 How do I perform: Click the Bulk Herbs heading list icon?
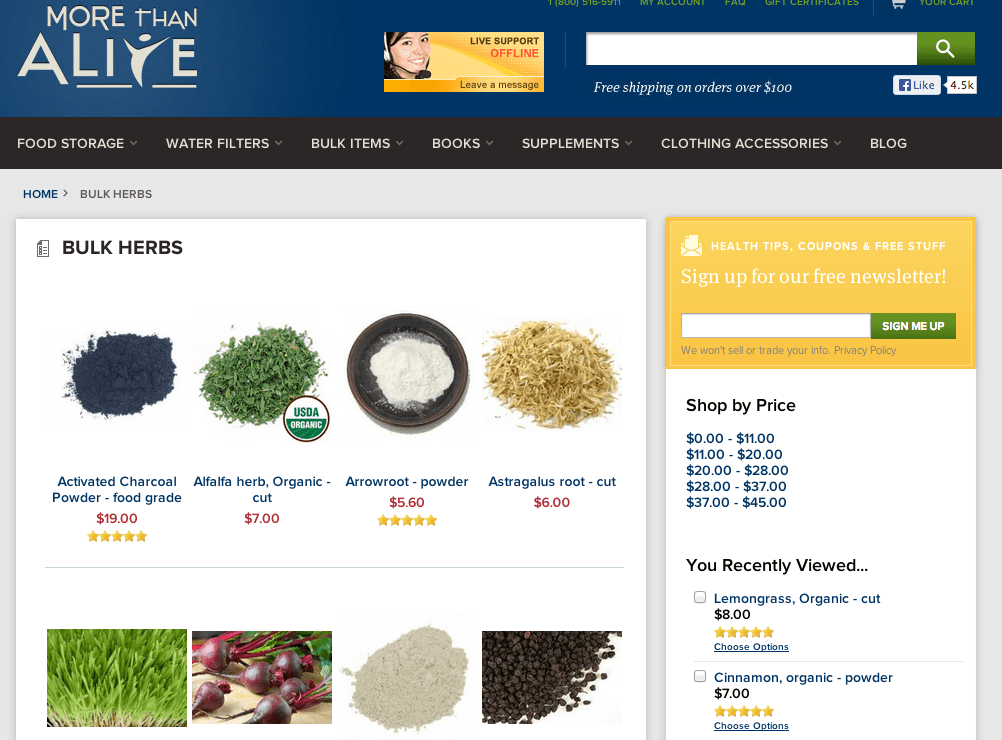tap(43, 248)
